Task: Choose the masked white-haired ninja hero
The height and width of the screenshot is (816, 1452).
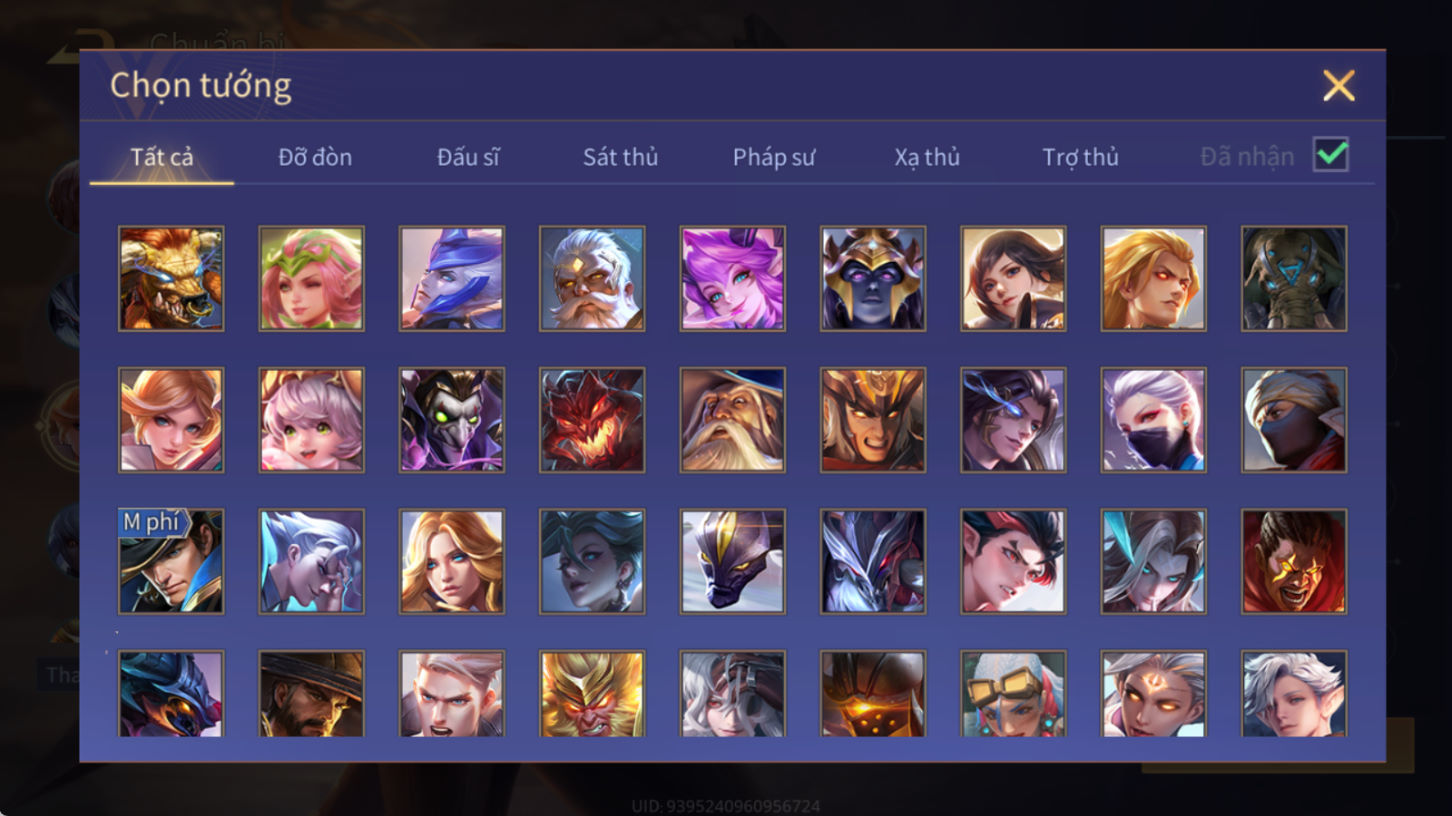Action: click(1153, 420)
